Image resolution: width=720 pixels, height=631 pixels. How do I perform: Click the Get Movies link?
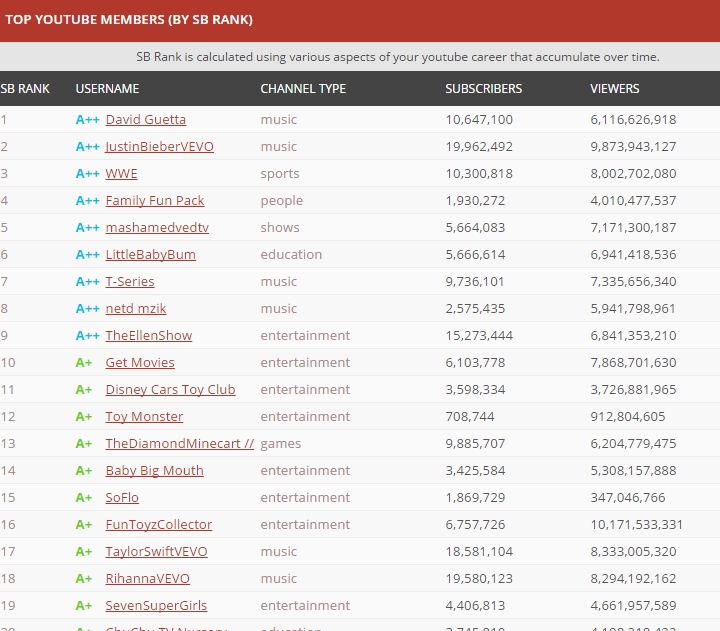pyautogui.click(x=140, y=362)
